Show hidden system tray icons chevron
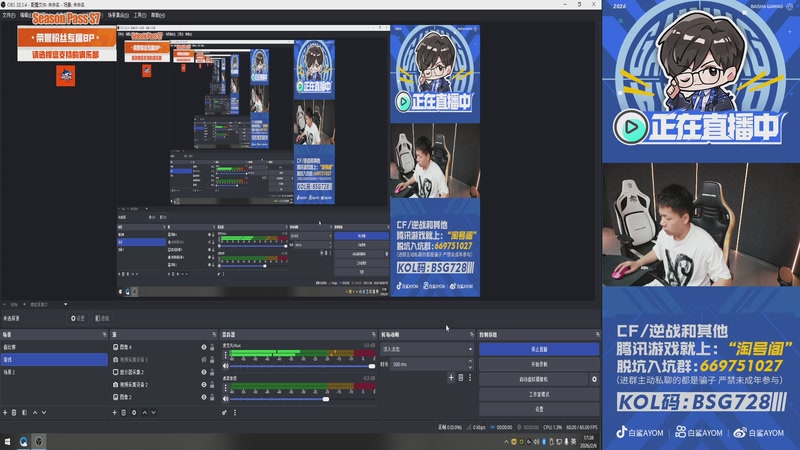 click(x=506, y=442)
